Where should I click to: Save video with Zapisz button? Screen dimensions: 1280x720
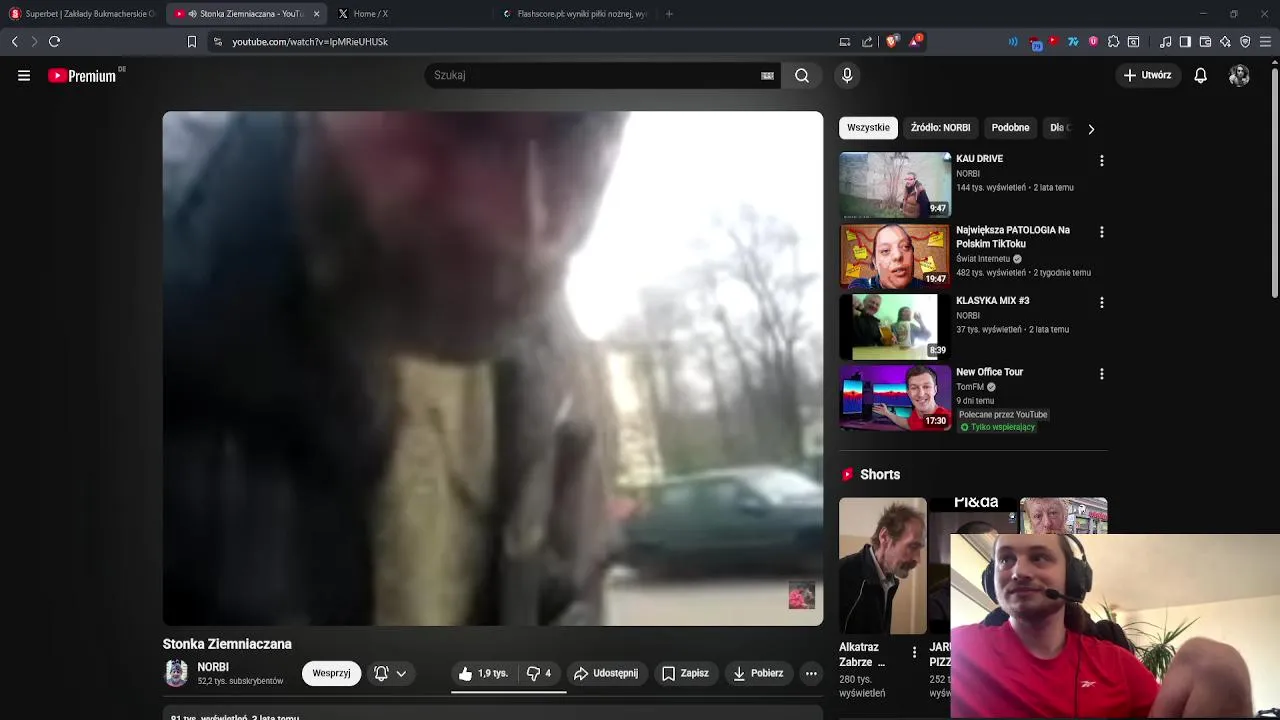point(685,674)
